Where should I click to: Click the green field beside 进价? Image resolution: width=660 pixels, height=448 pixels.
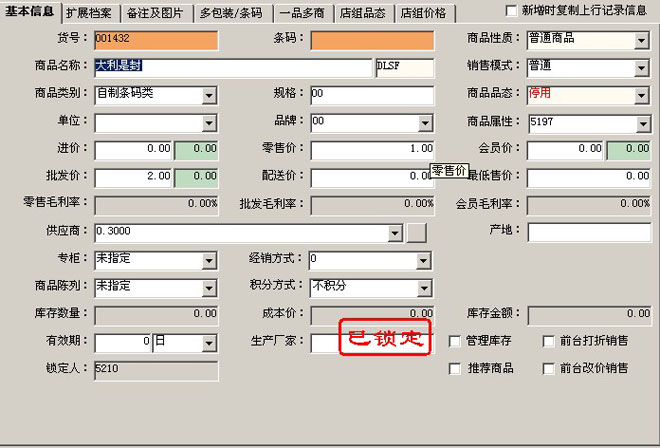tap(196, 150)
